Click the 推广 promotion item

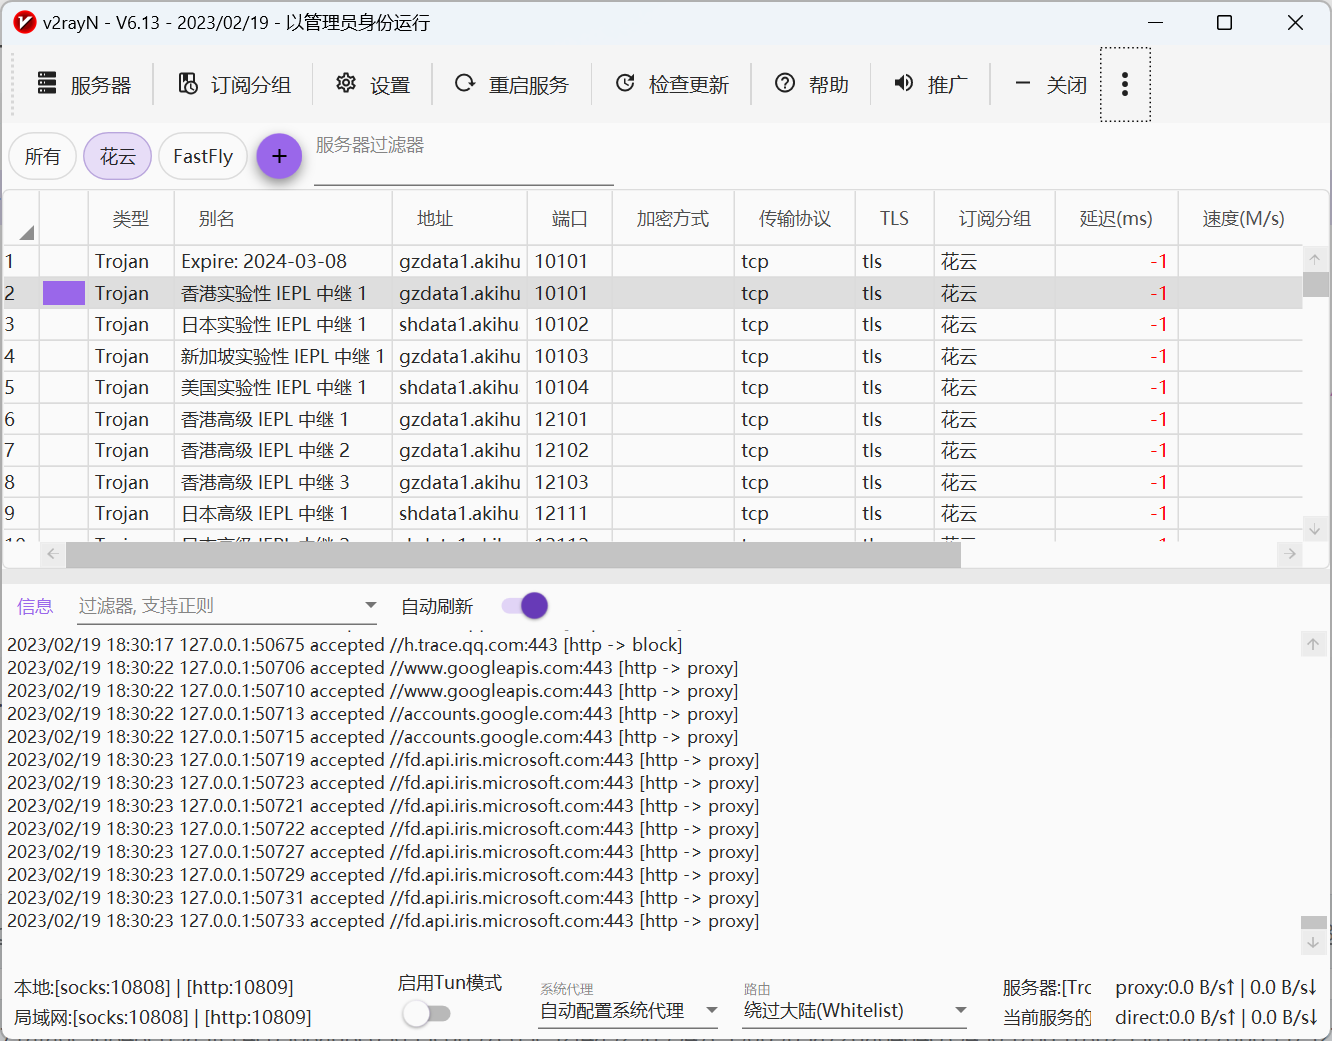[x=930, y=85]
